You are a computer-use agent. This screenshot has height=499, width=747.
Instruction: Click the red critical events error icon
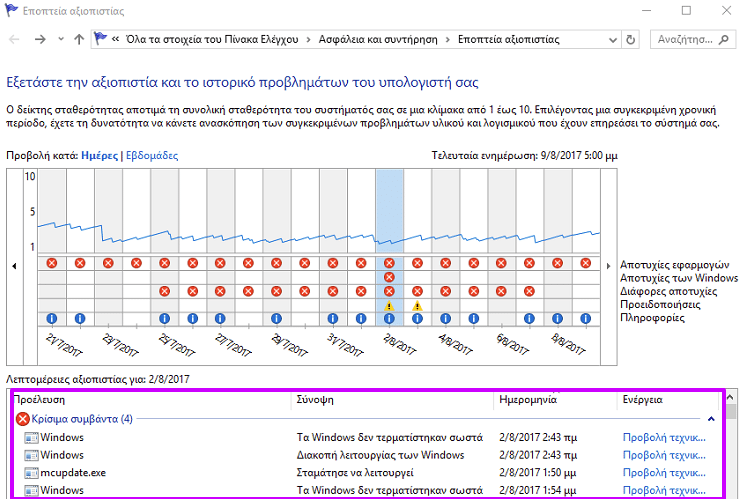point(22,419)
